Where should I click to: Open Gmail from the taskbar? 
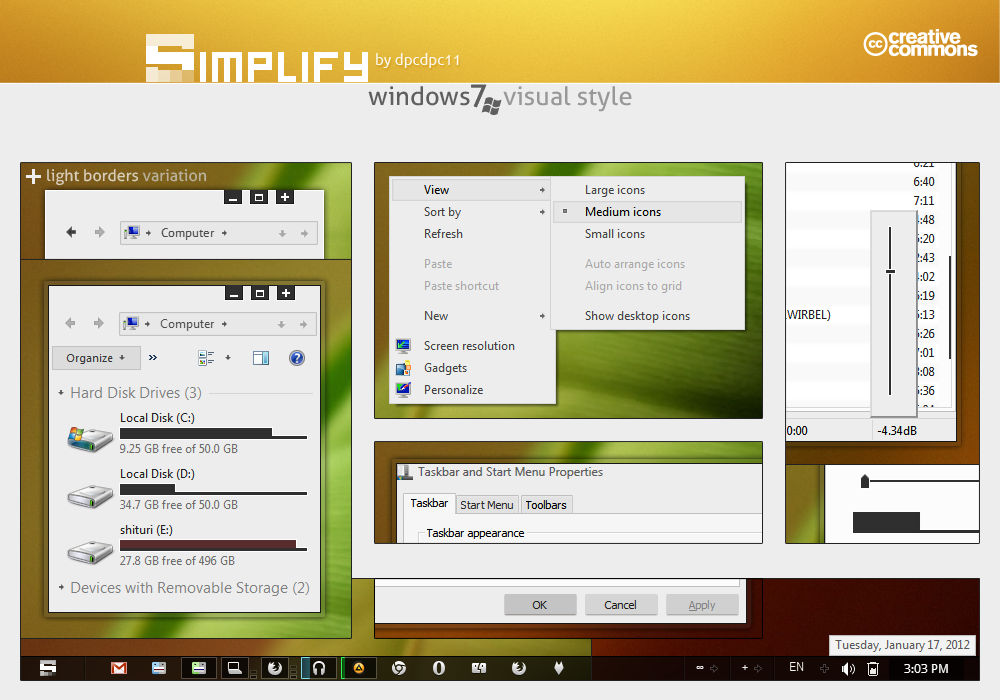click(118, 667)
